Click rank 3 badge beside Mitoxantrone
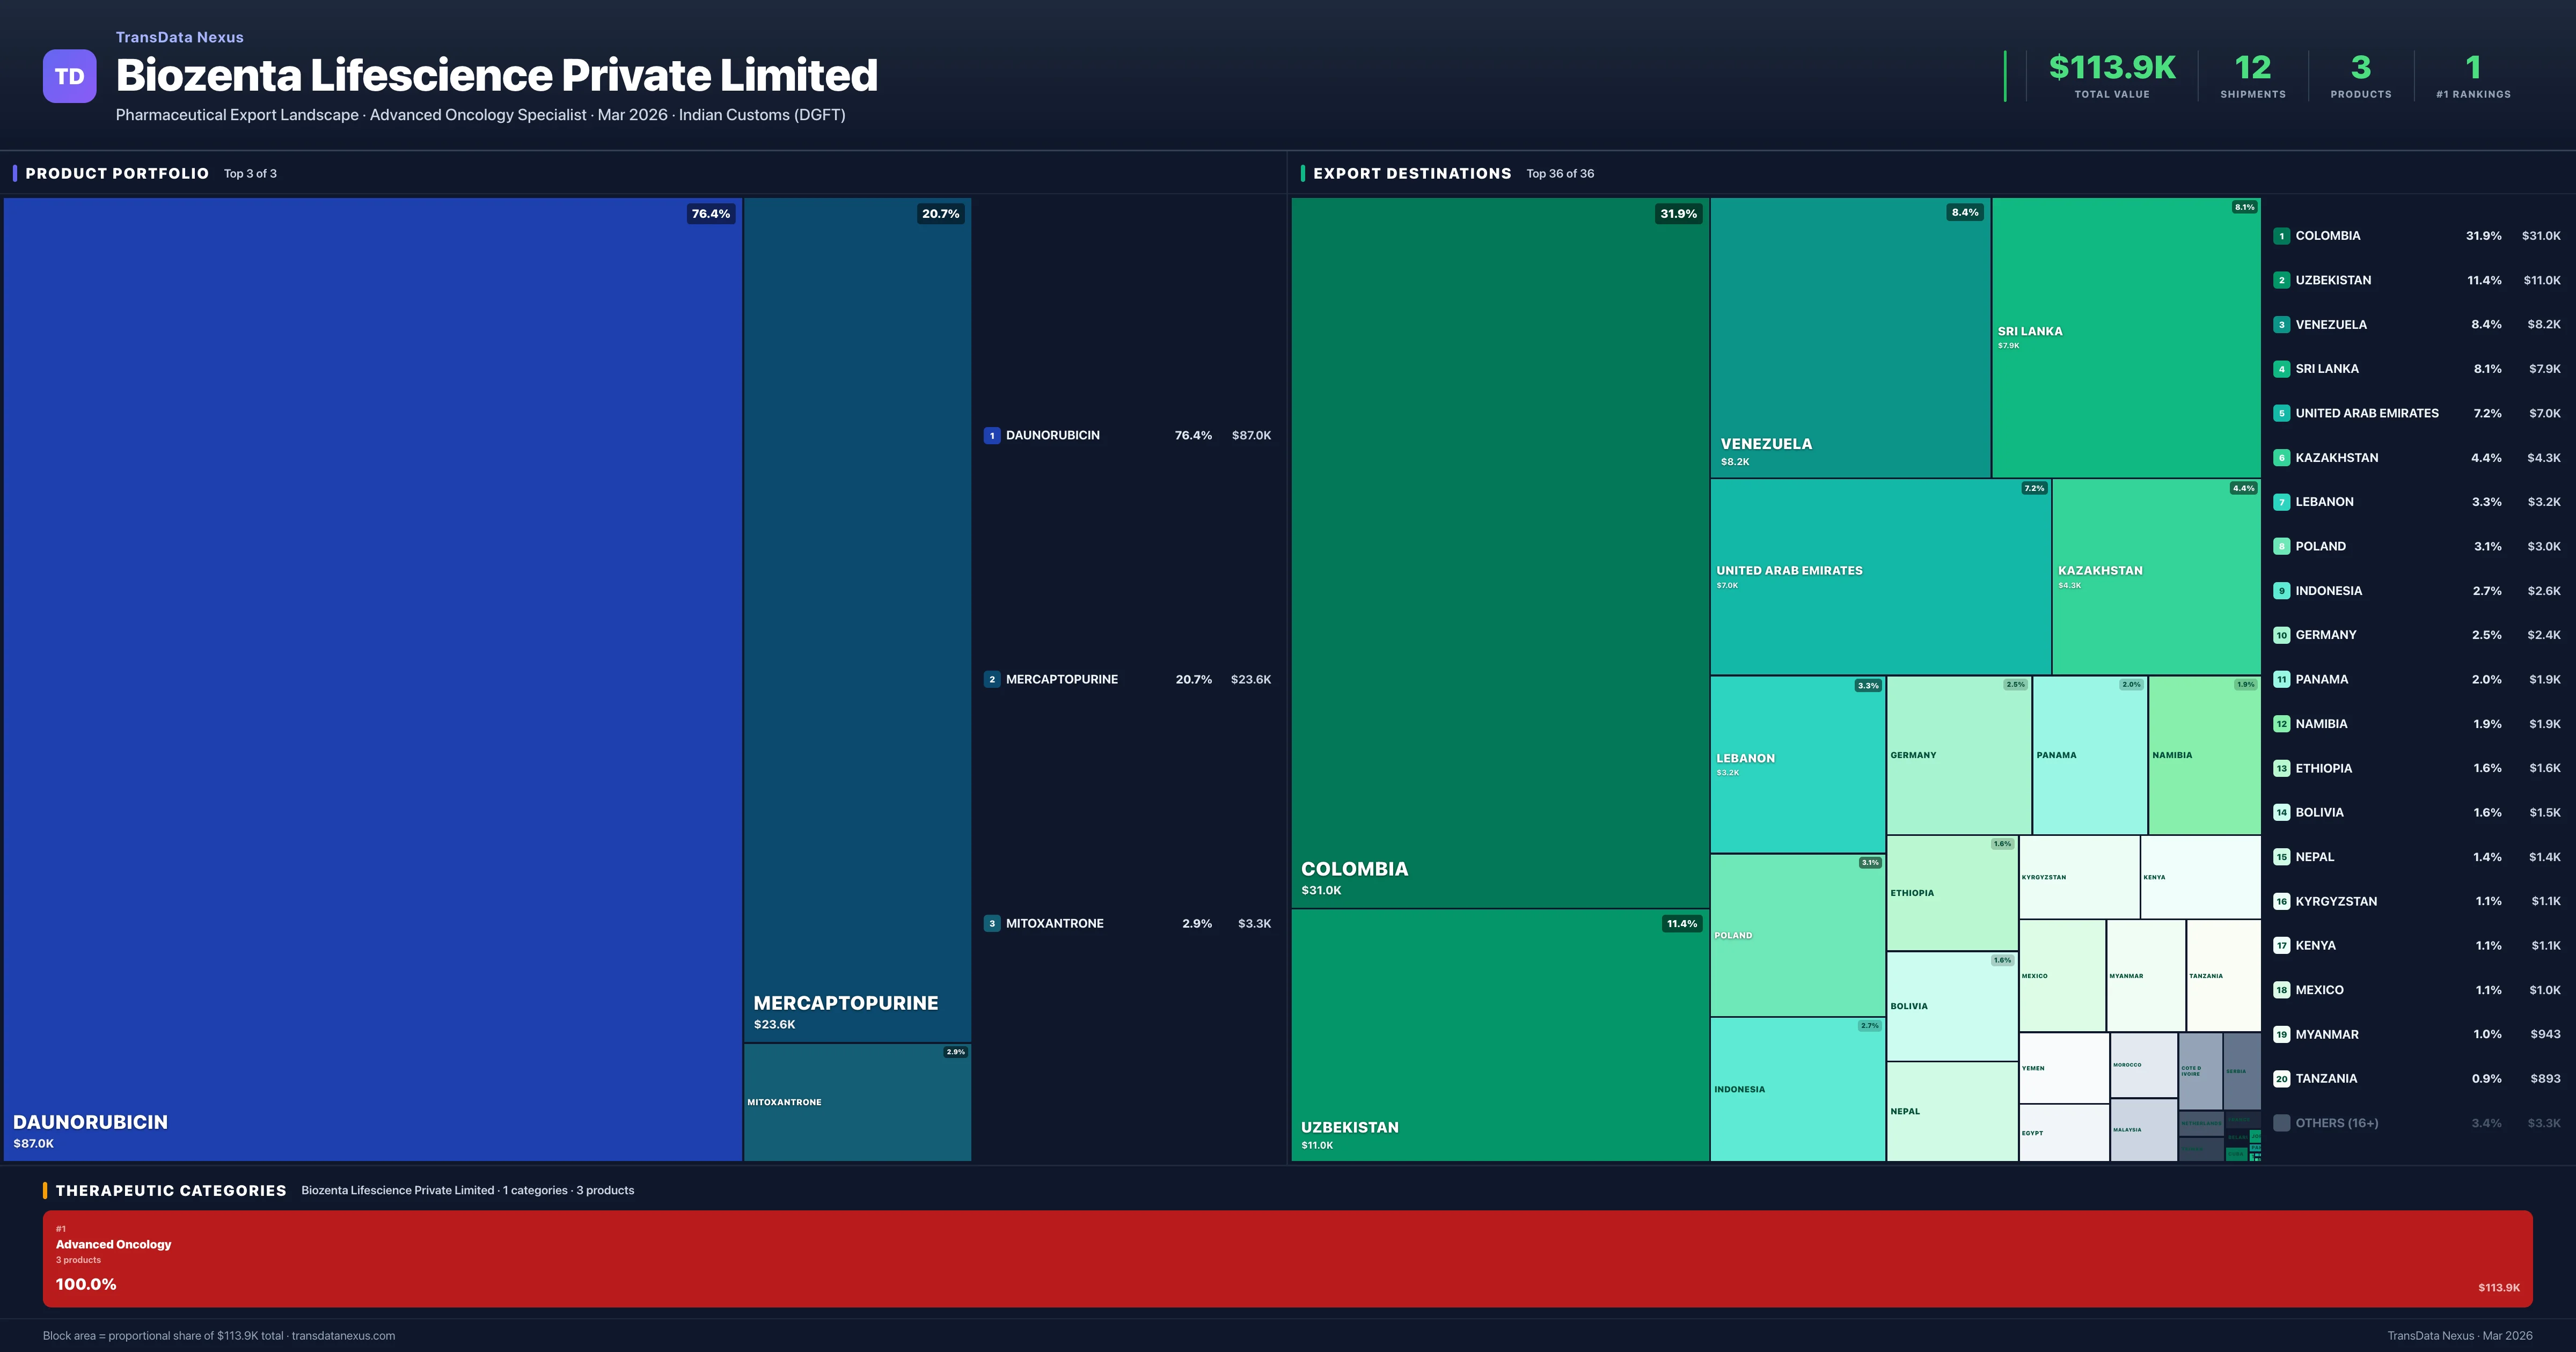The image size is (2576, 1352). click(991, 923)
